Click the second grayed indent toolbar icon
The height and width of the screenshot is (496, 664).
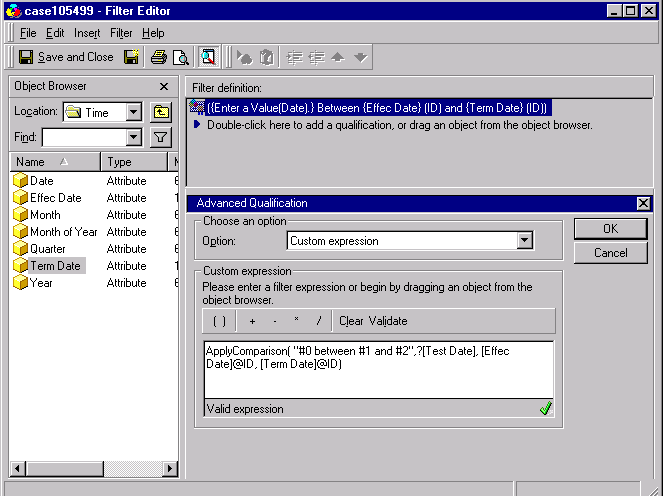point(316,57)
